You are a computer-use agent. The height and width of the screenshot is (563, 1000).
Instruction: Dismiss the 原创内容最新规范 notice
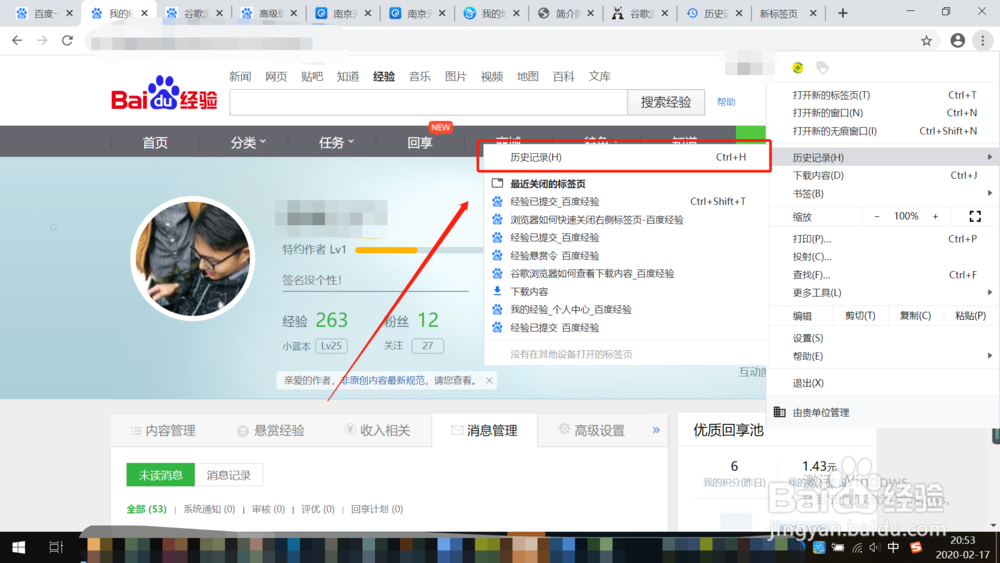489,381
